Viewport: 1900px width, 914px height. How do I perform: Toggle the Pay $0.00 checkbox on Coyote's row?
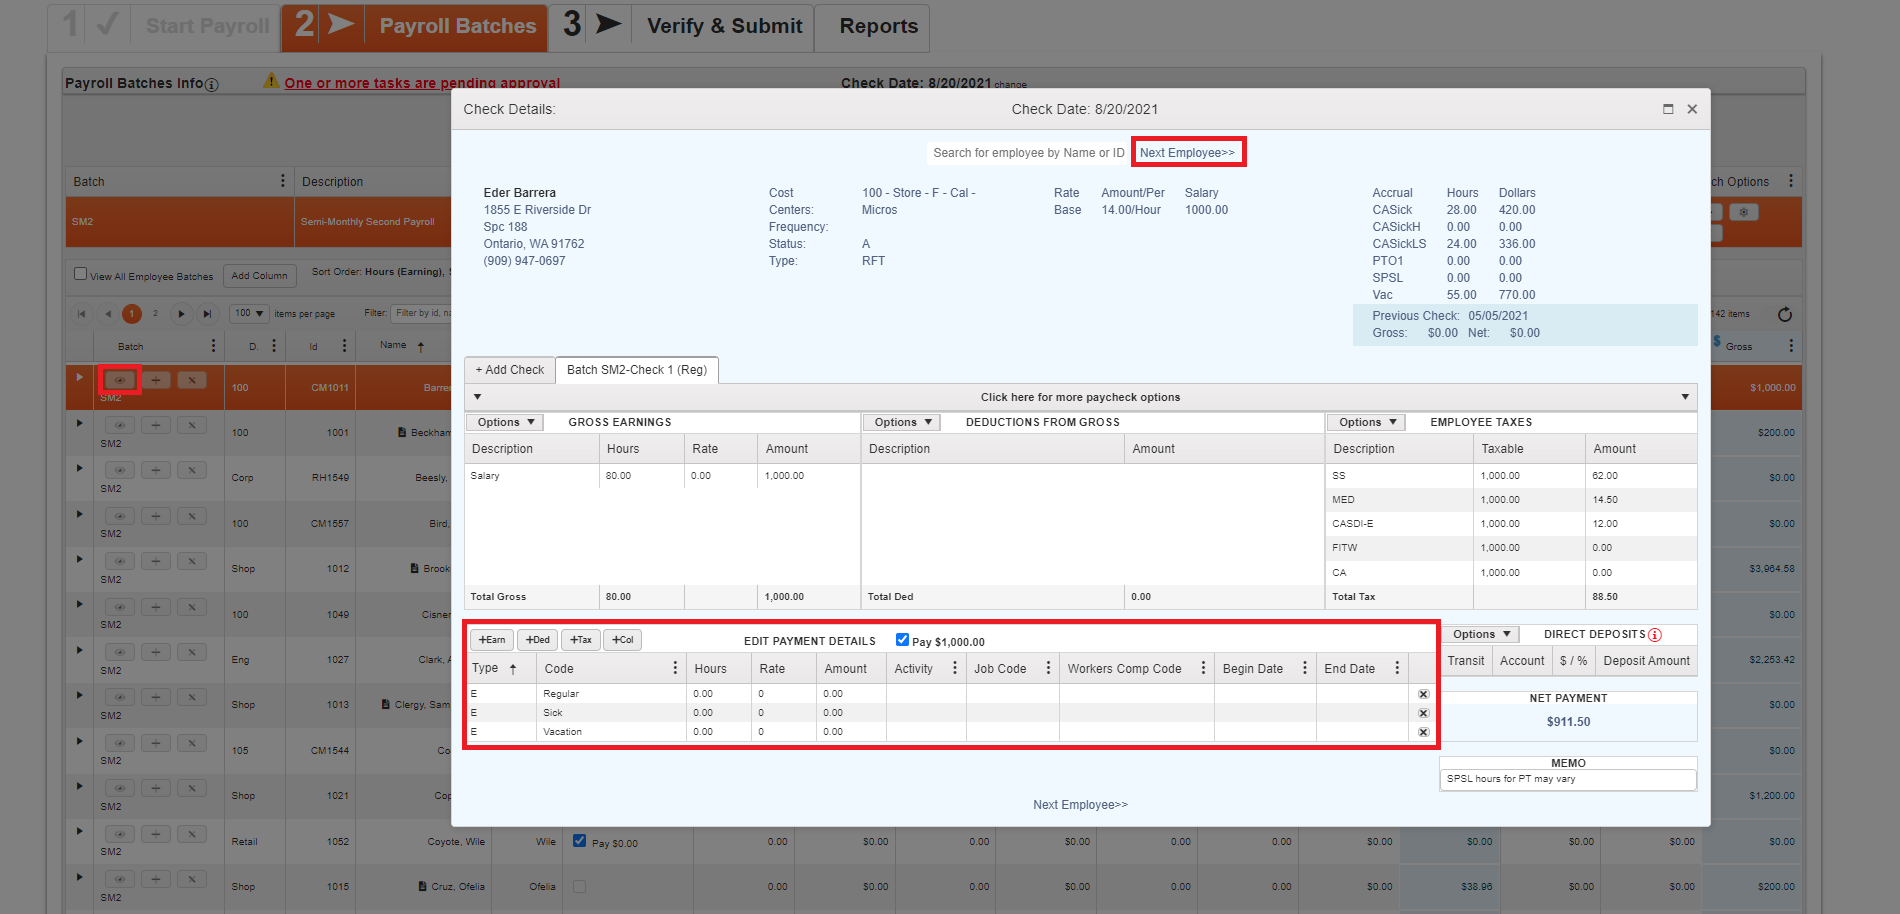580,841
